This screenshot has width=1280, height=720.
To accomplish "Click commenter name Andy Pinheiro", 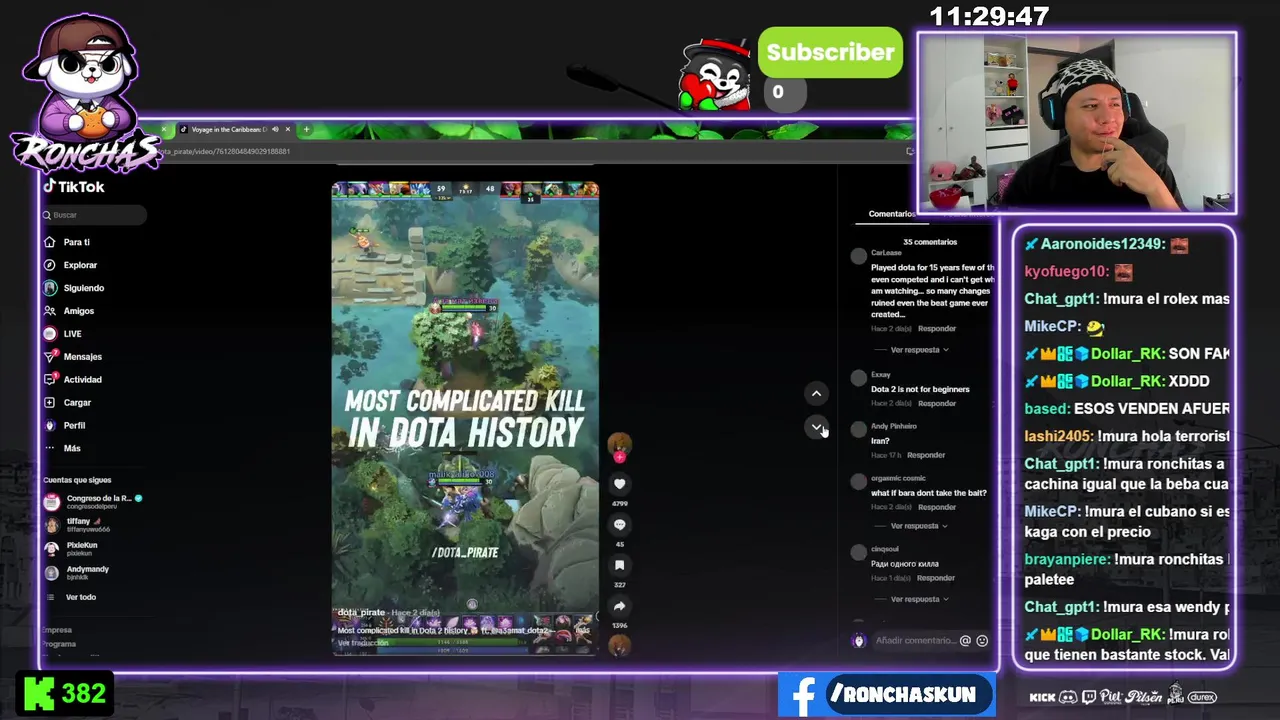I will [x=893, y=426].
